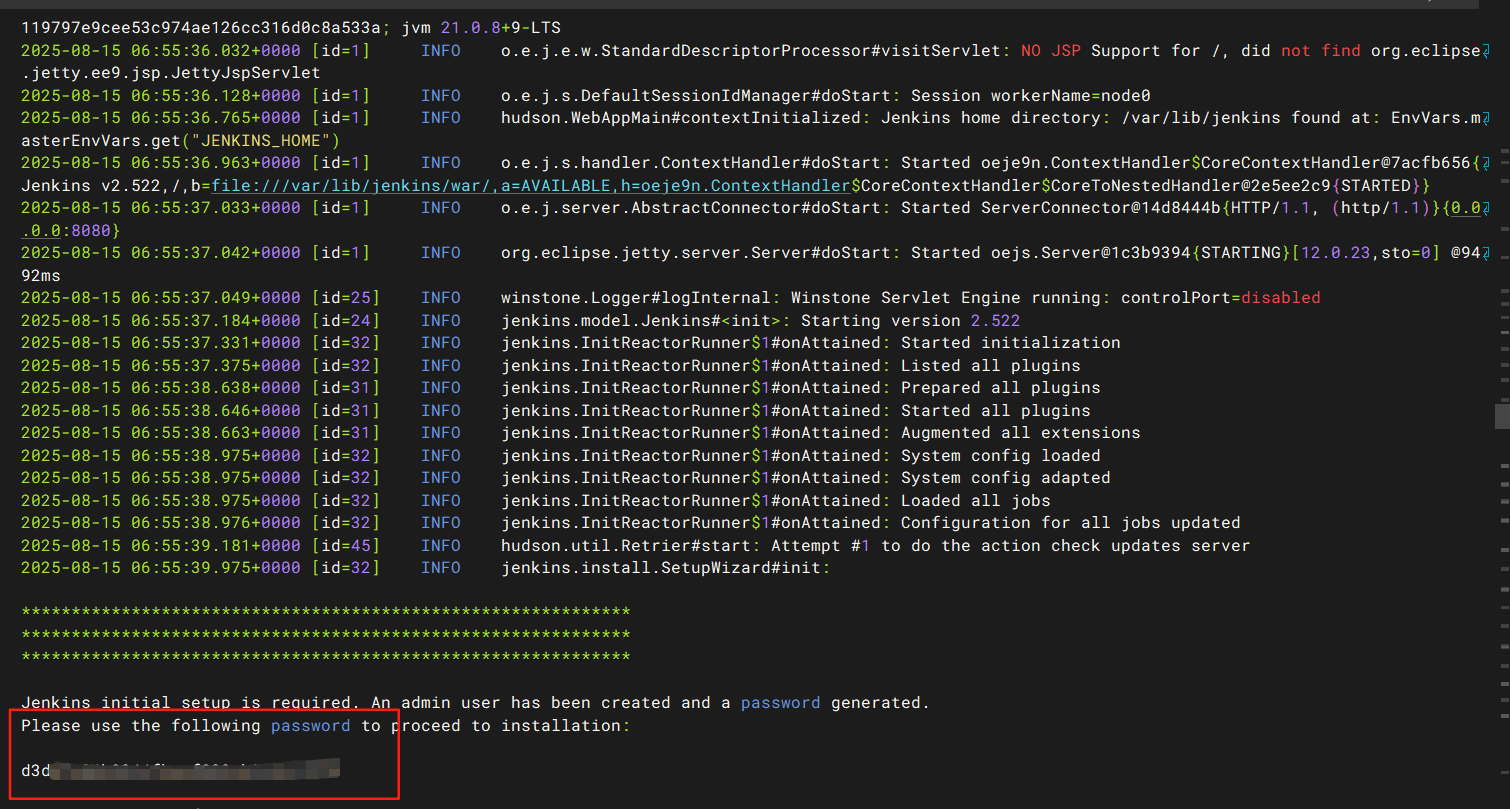1510x809 pixels.
Task: Click the INFO level on the Winstone Logger line
Action: (x=441, y=298)
